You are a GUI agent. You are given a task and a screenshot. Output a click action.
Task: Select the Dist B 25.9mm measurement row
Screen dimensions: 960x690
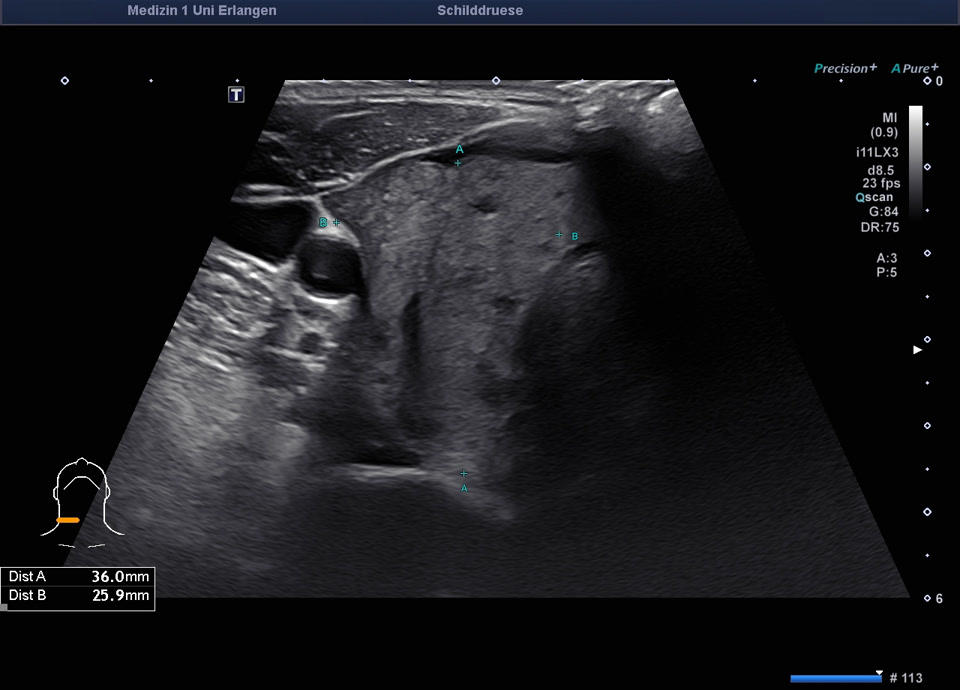click(78, 596)
